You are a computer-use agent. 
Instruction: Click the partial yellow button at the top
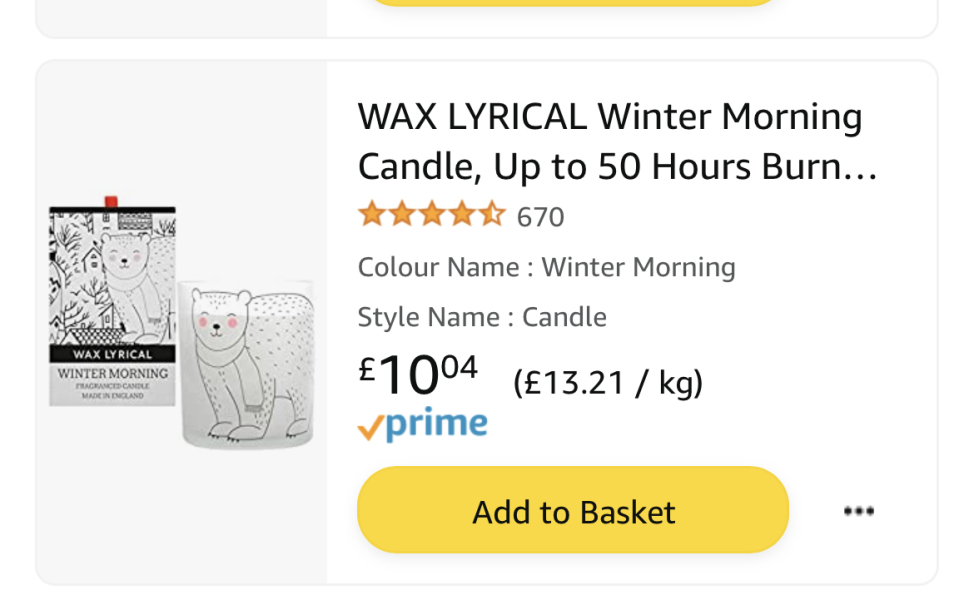click(573, 3)
